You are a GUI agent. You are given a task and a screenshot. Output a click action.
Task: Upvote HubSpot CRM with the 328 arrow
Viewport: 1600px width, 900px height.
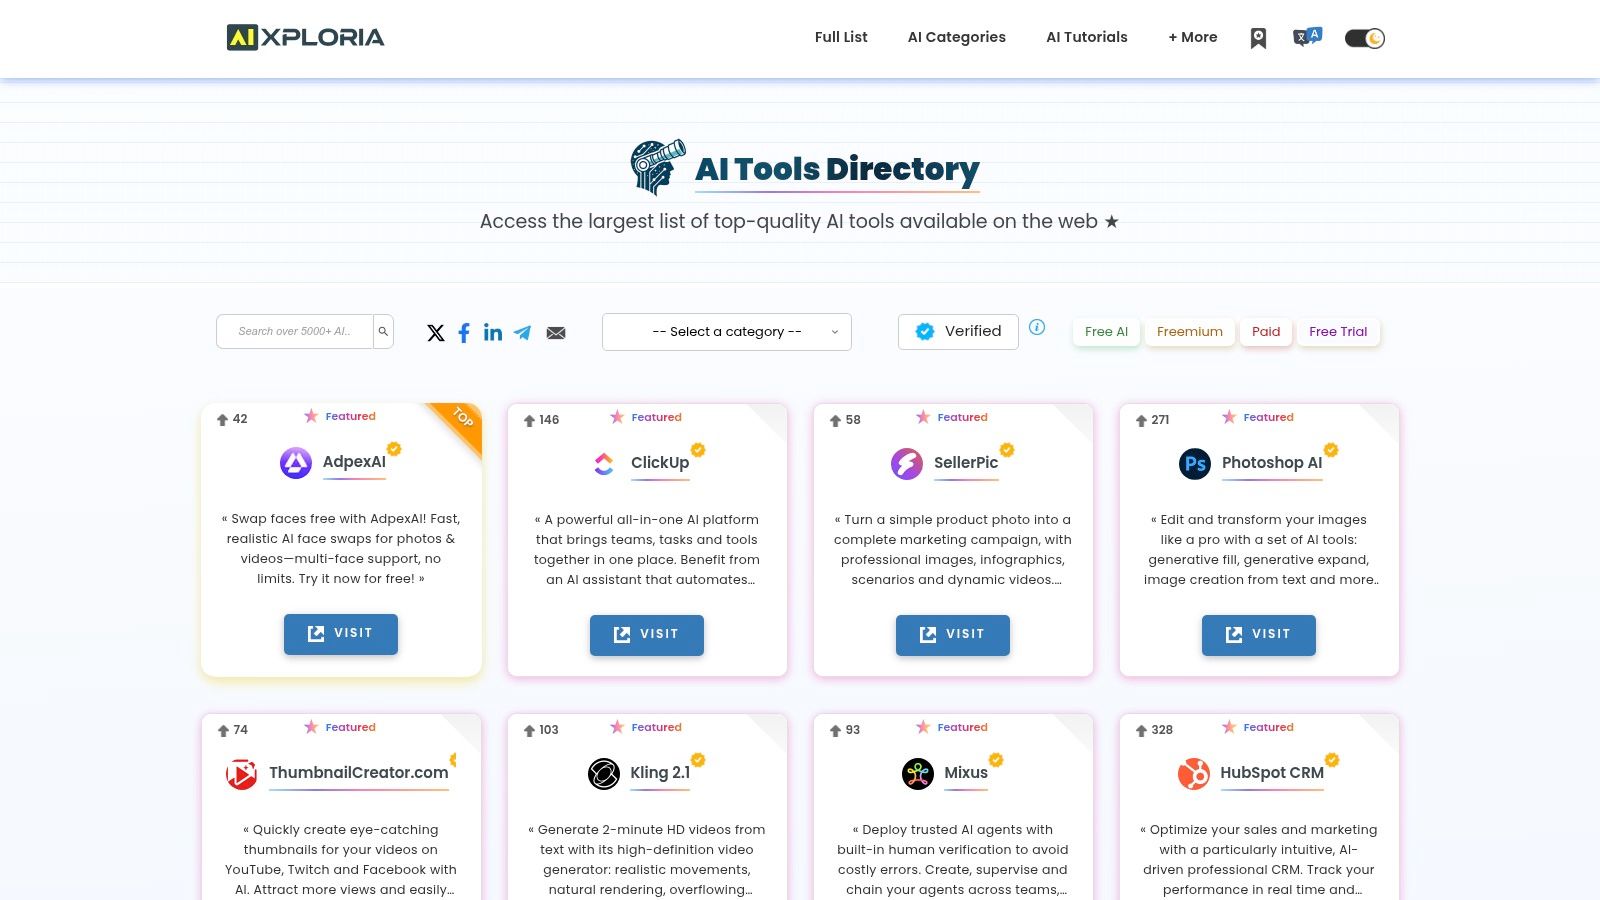point(1142,731)
